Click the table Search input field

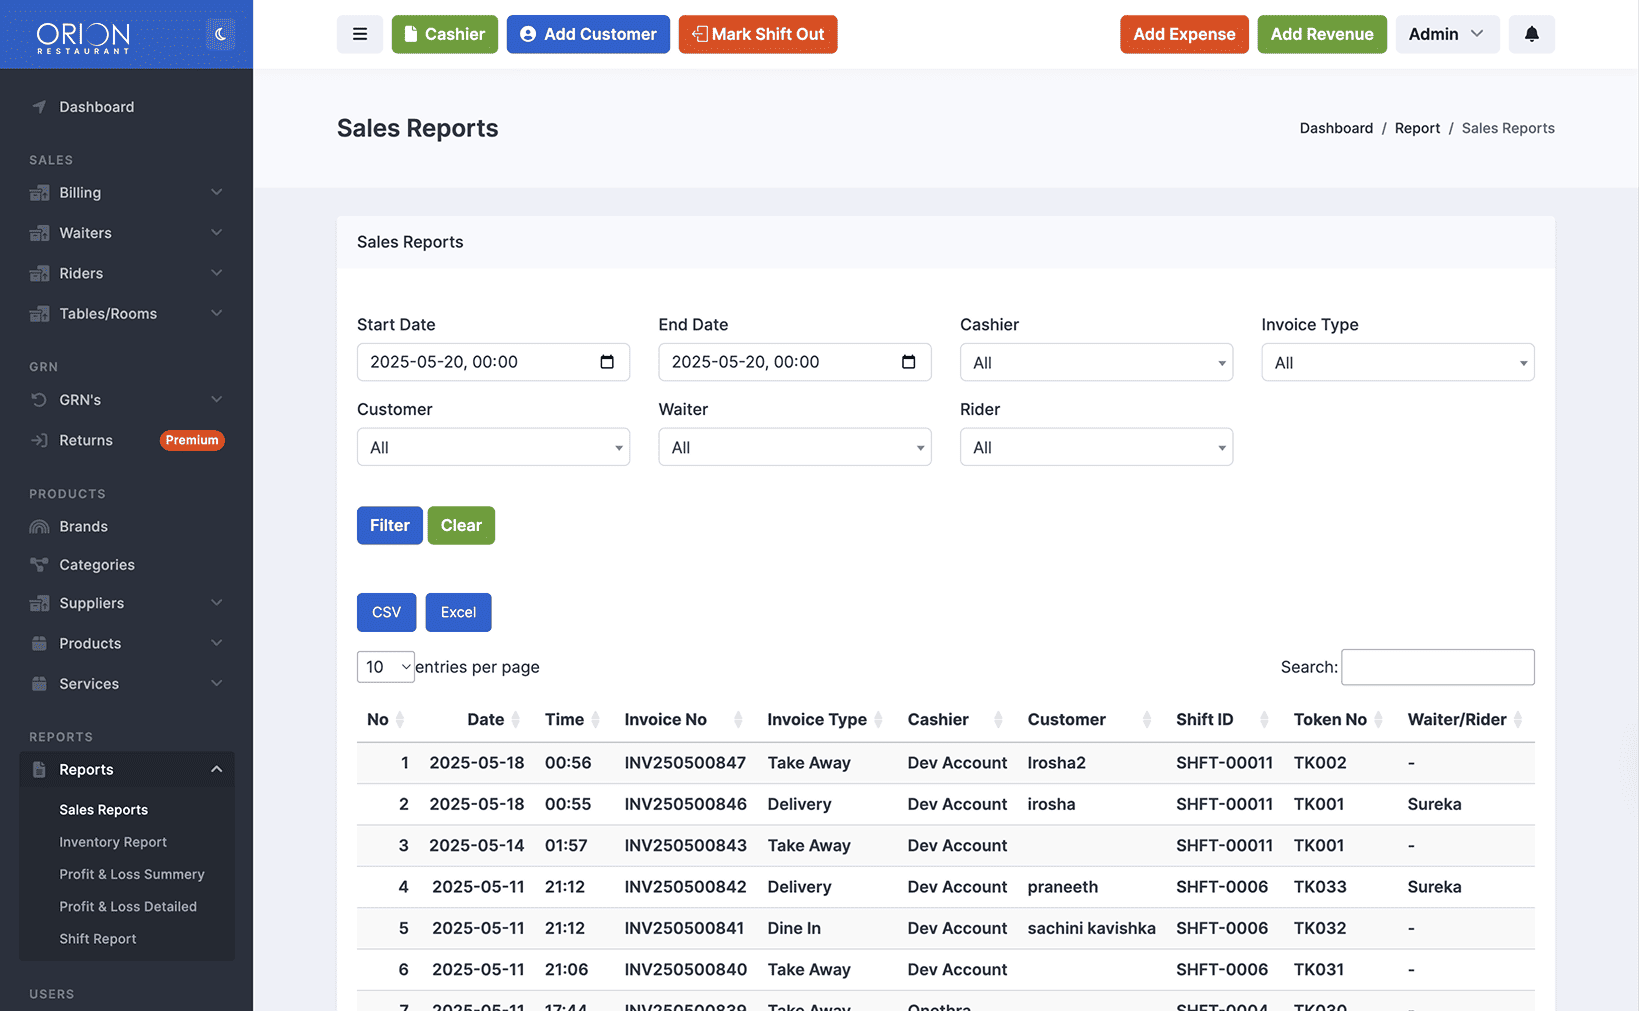pyautogui.click(x=1437, y=667)
